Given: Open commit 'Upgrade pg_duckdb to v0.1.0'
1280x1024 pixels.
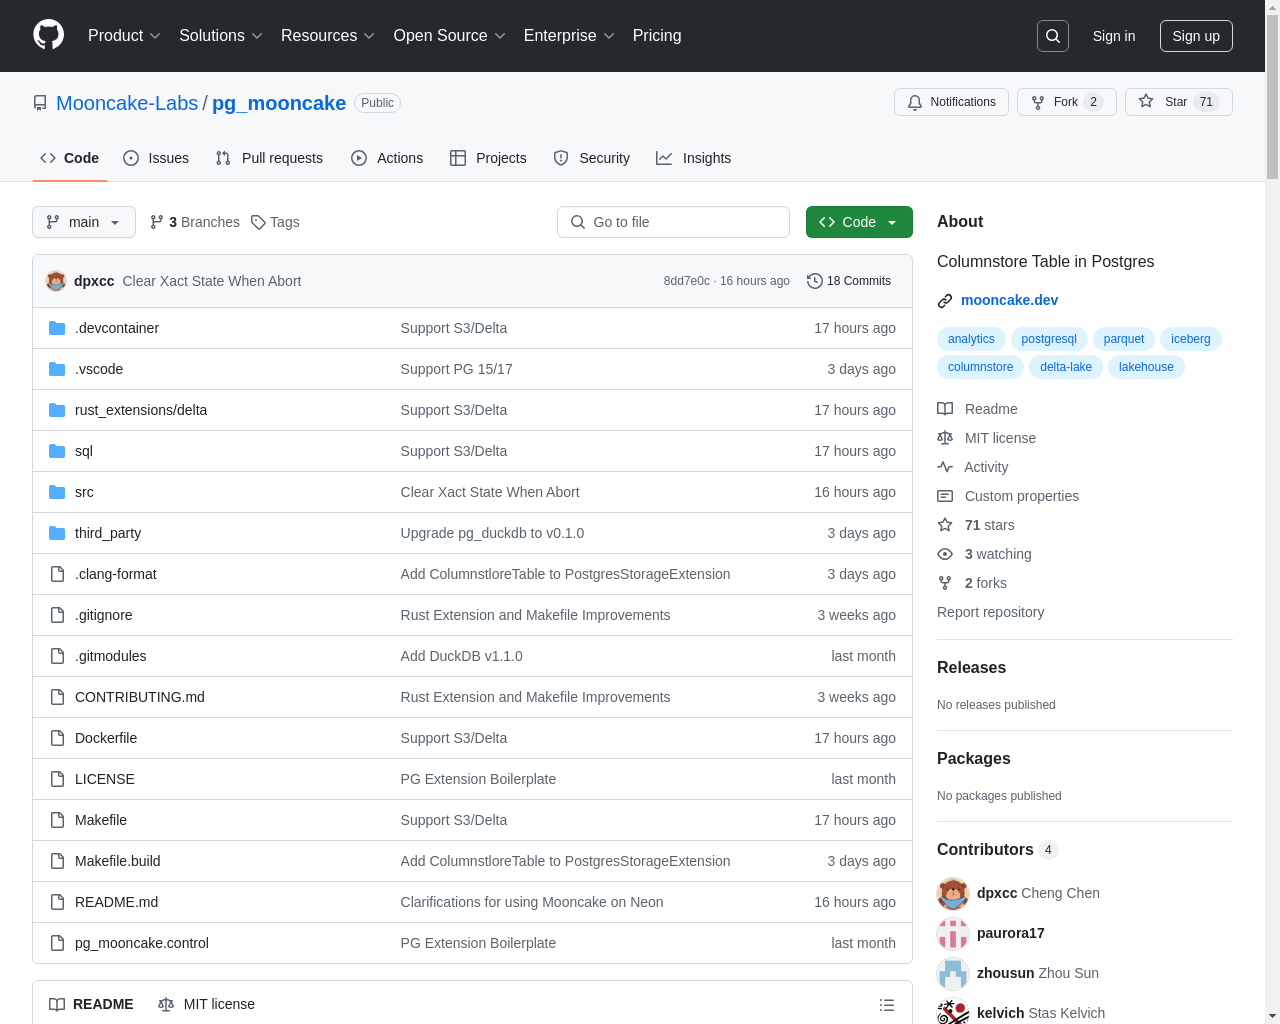Looking at the screenshot, I should [492, 533].
